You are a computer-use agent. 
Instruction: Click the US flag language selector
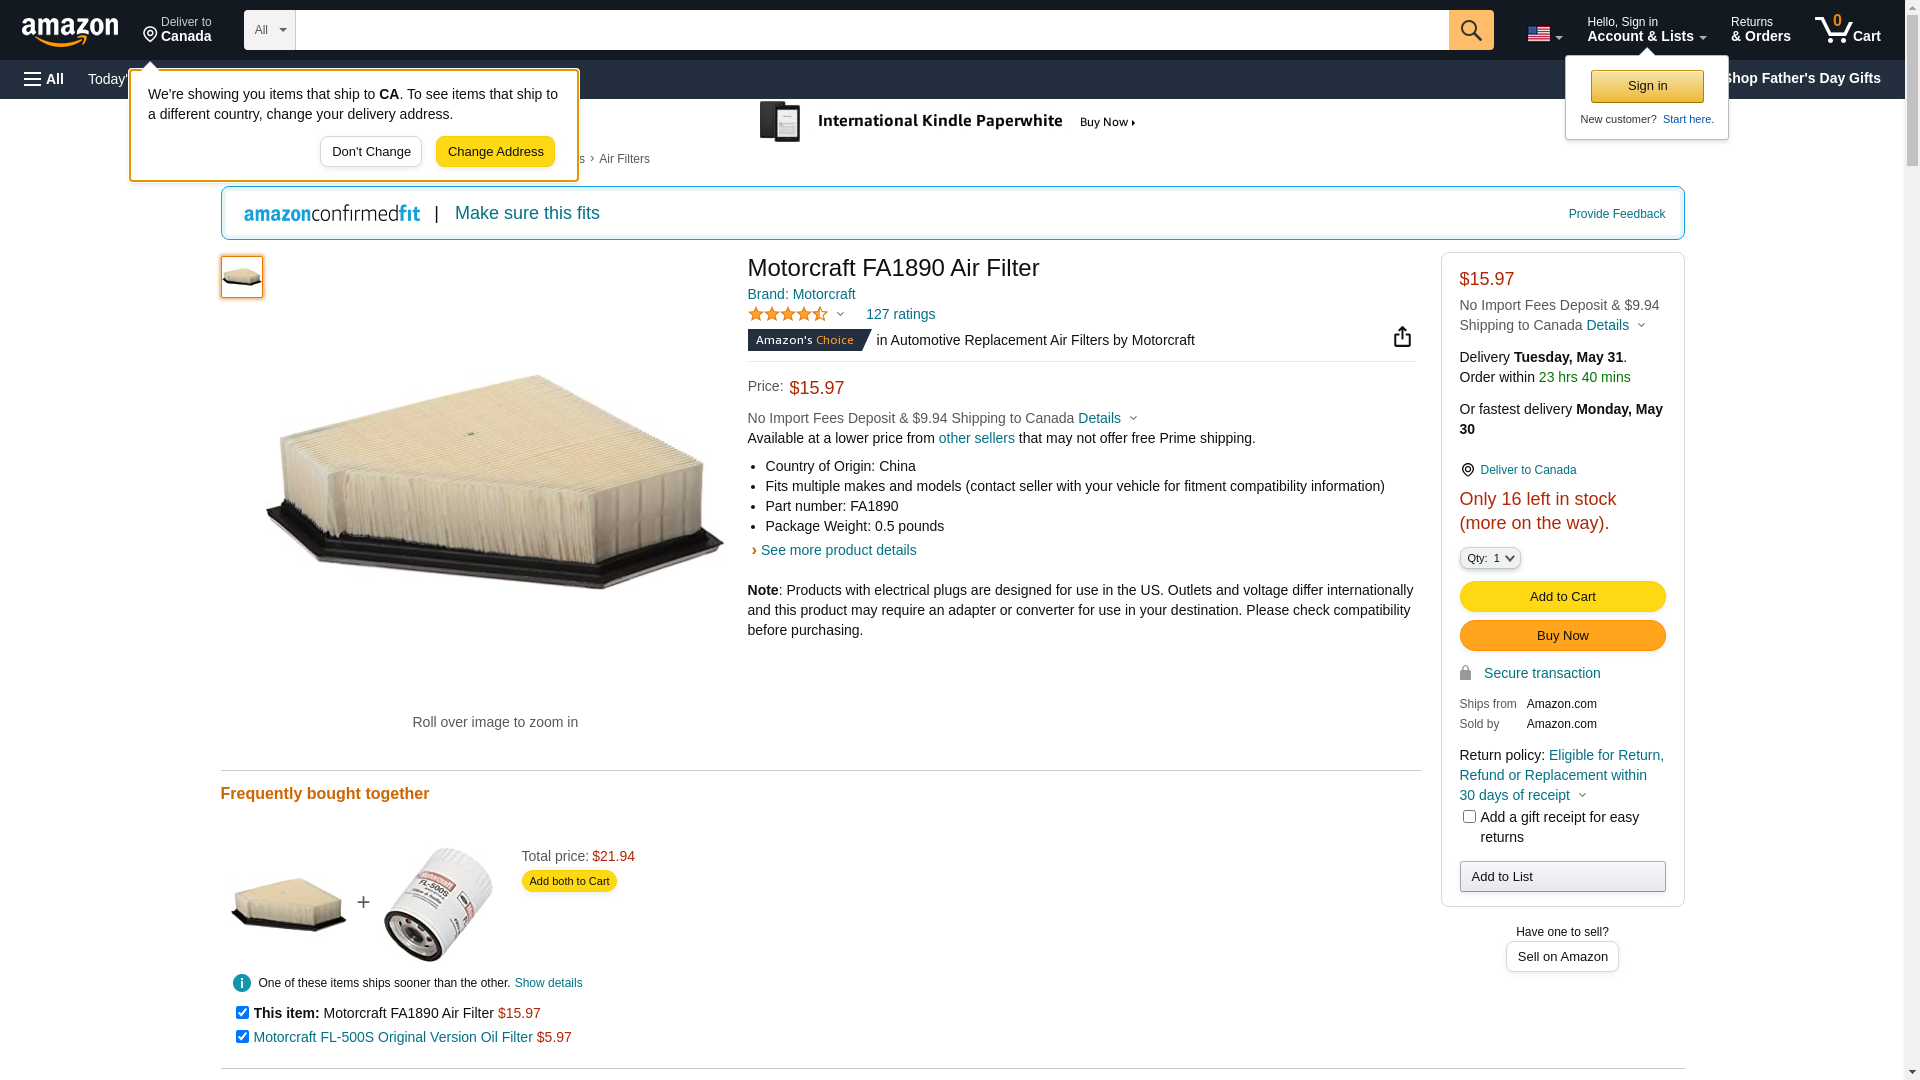click(1543, 34)
